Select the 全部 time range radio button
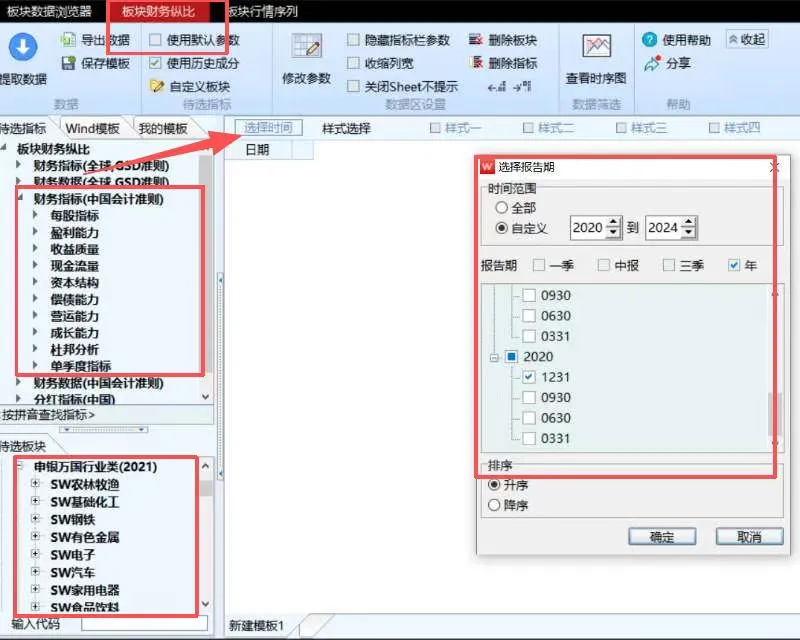This screenshot has height=640, width=800. 502,207
